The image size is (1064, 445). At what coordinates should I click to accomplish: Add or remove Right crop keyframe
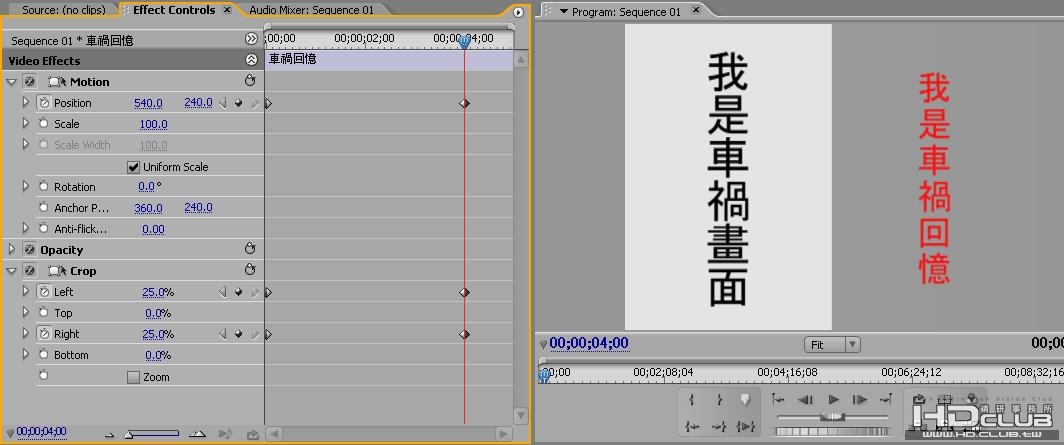click(x=239, y=334)
